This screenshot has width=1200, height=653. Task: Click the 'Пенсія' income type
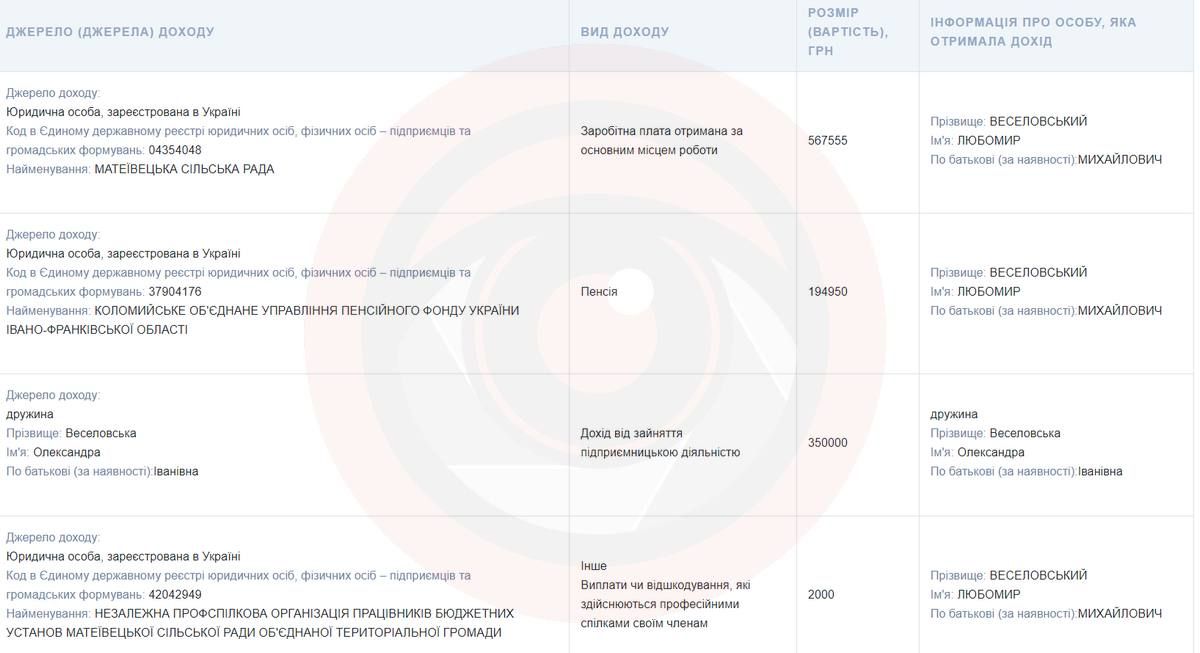click(599, 292)
